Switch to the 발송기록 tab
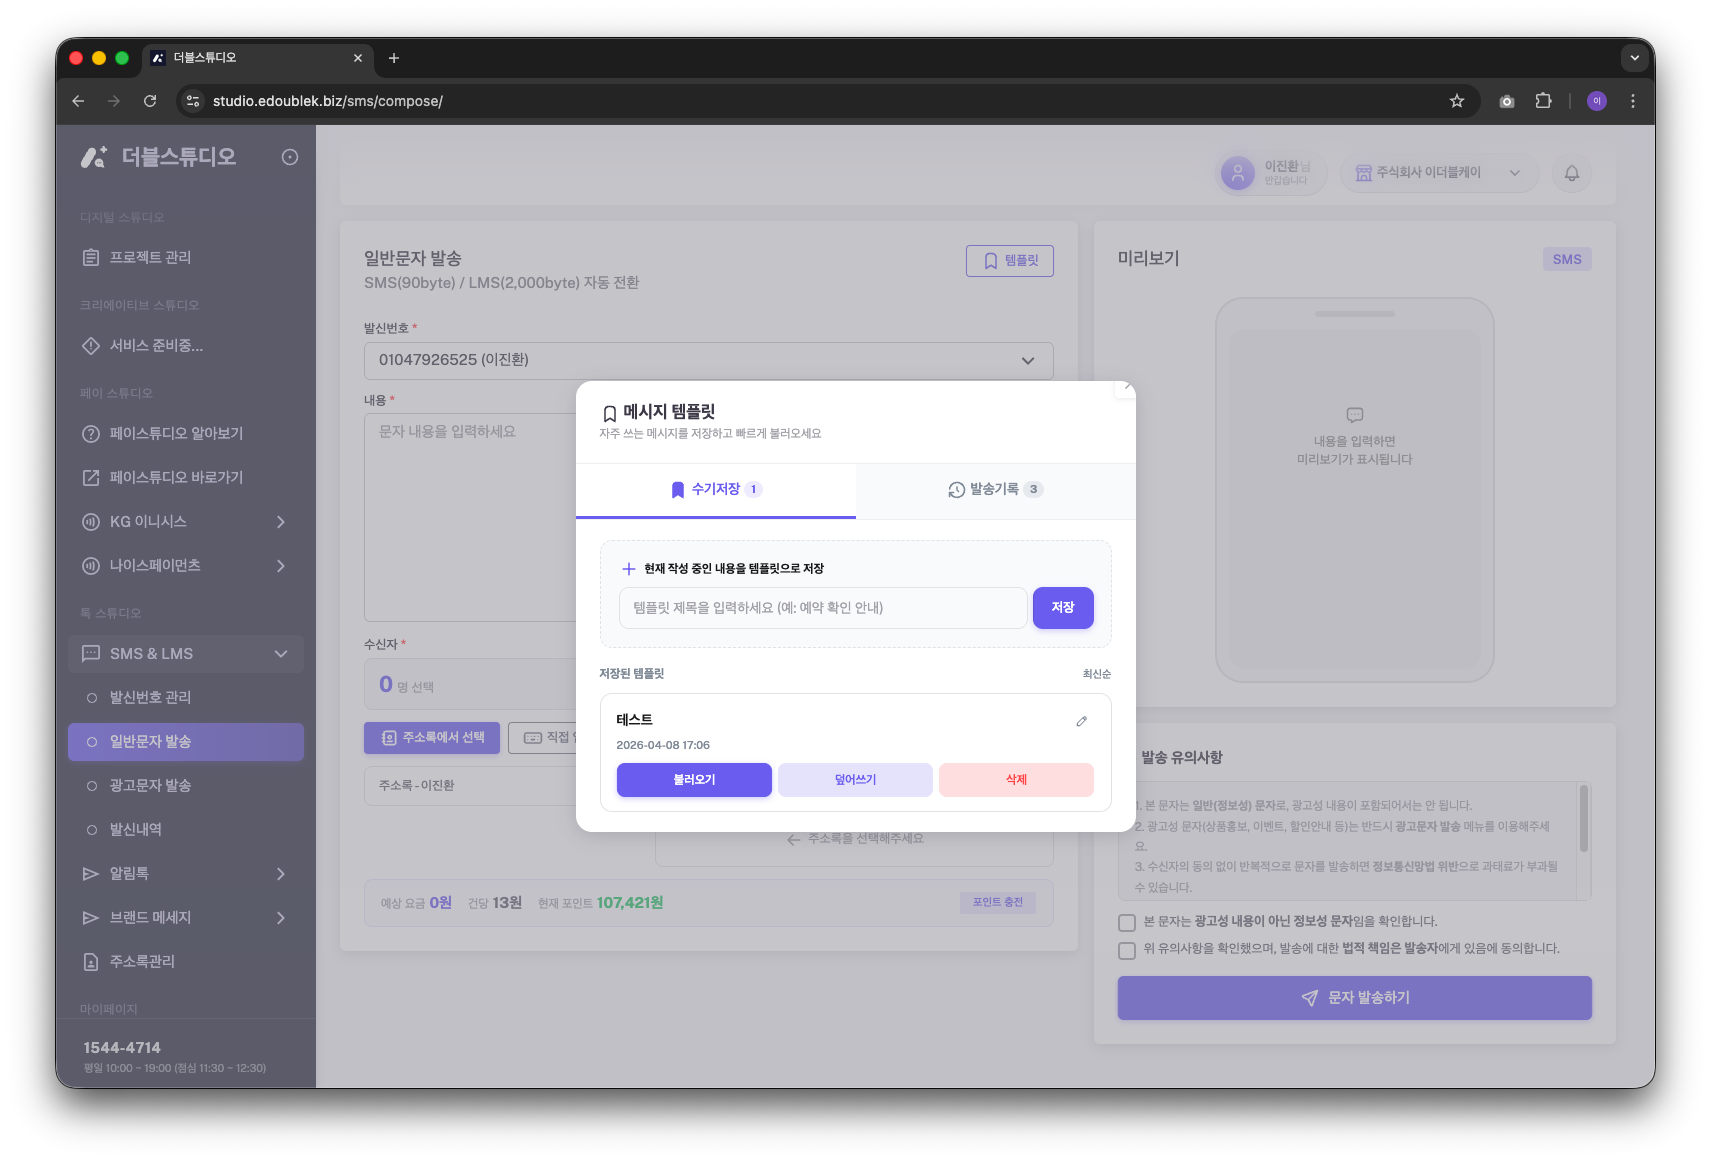Screen dimensions: 1711x1162 996,490
